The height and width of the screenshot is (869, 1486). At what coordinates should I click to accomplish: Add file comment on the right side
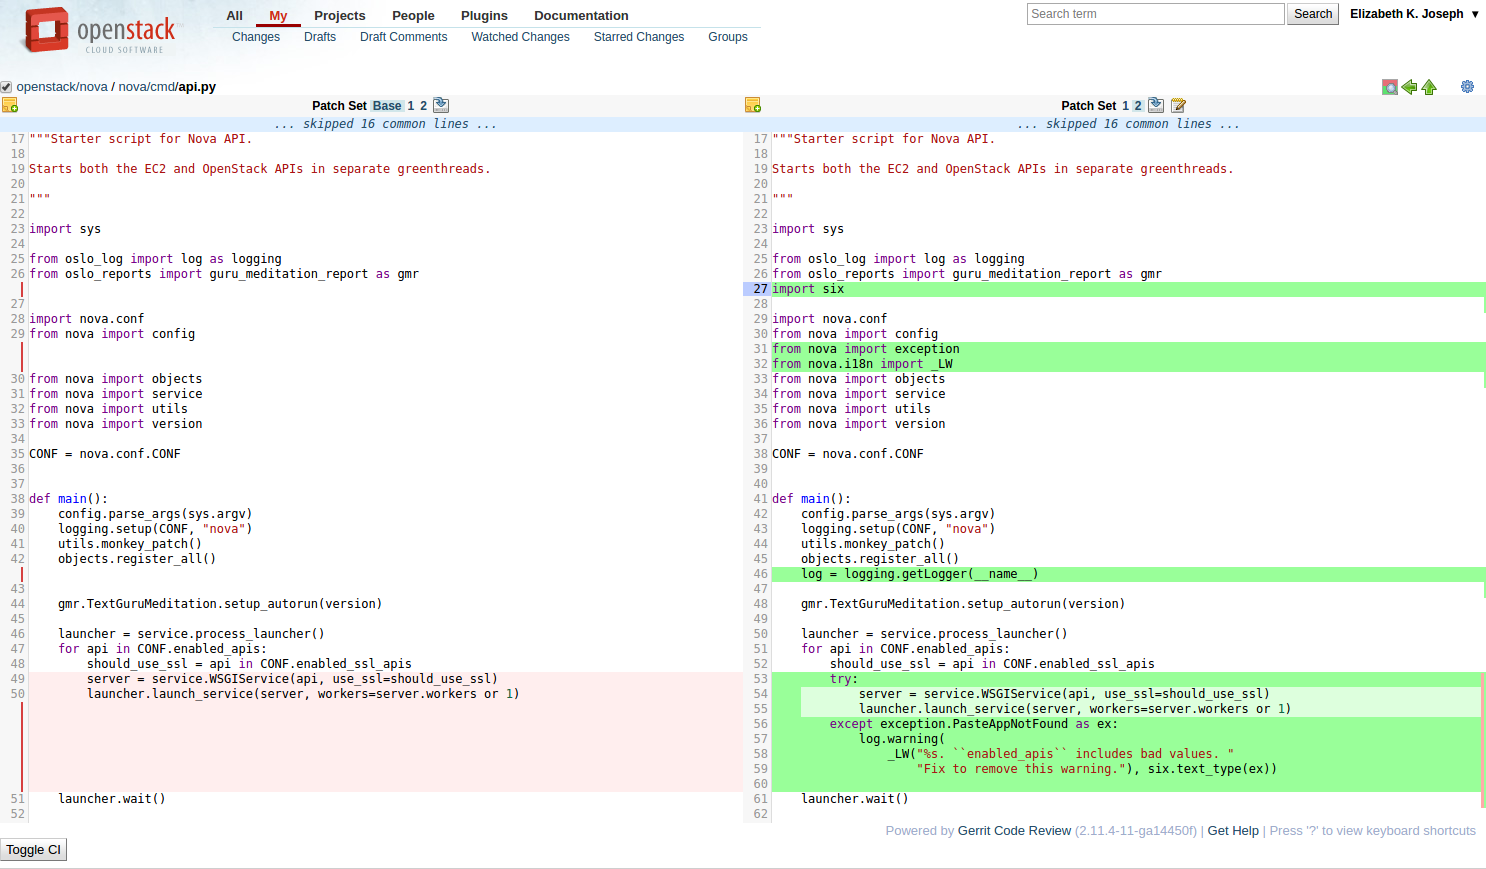[753, 105]
